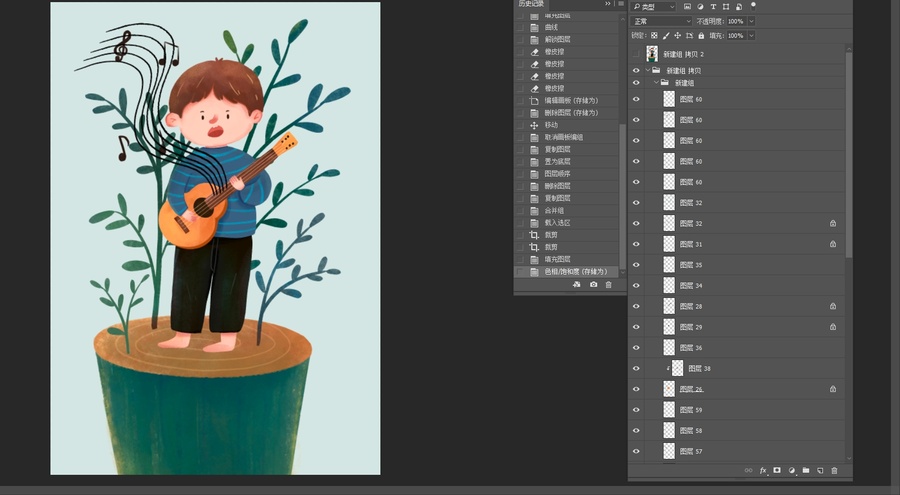Click prevent artboard auto-nesting lock icon

689,36
